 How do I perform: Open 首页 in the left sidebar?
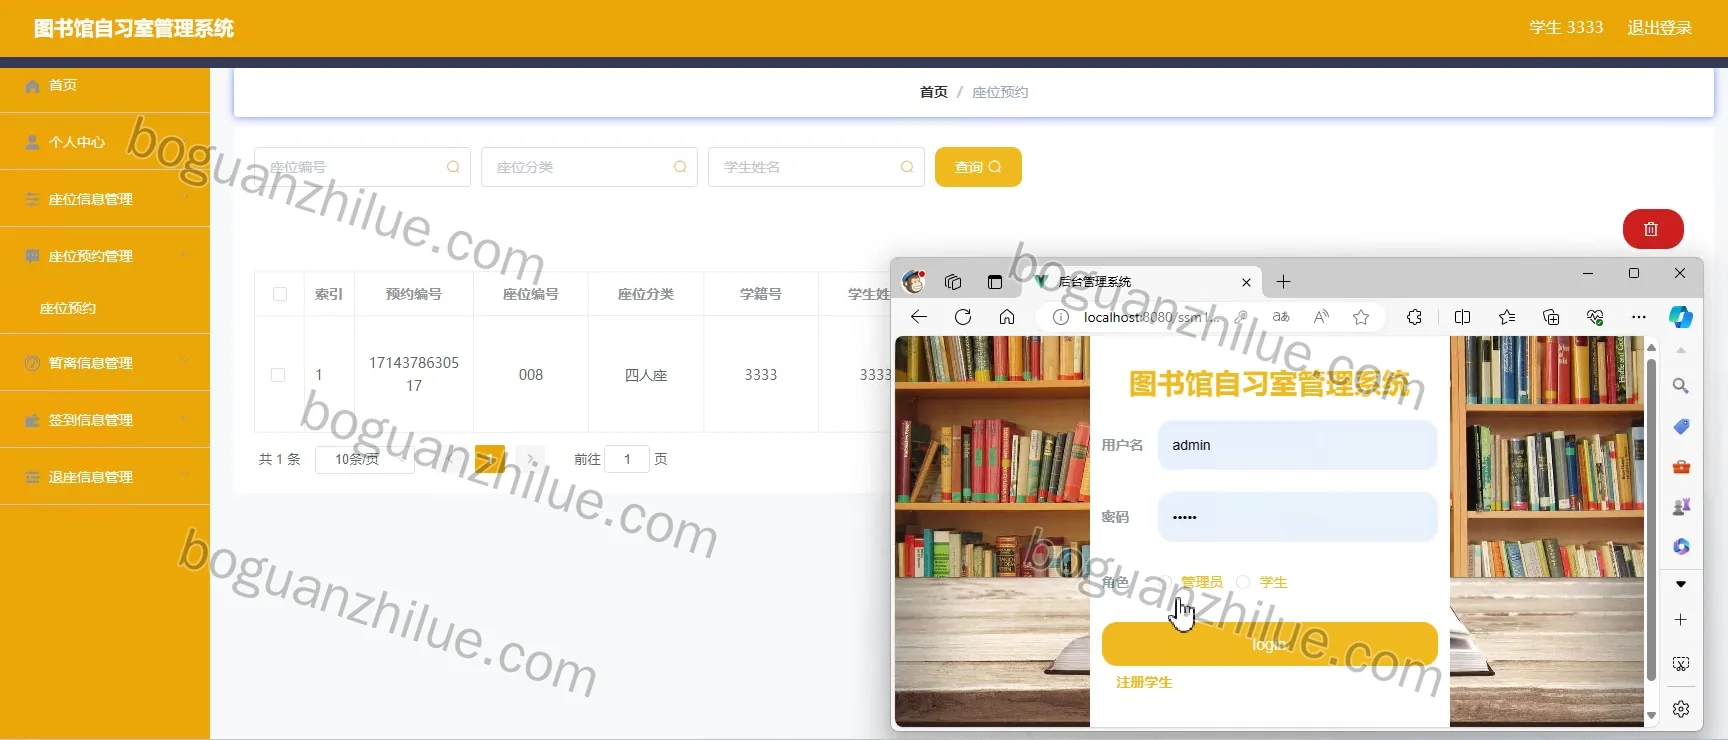point(105,85)
